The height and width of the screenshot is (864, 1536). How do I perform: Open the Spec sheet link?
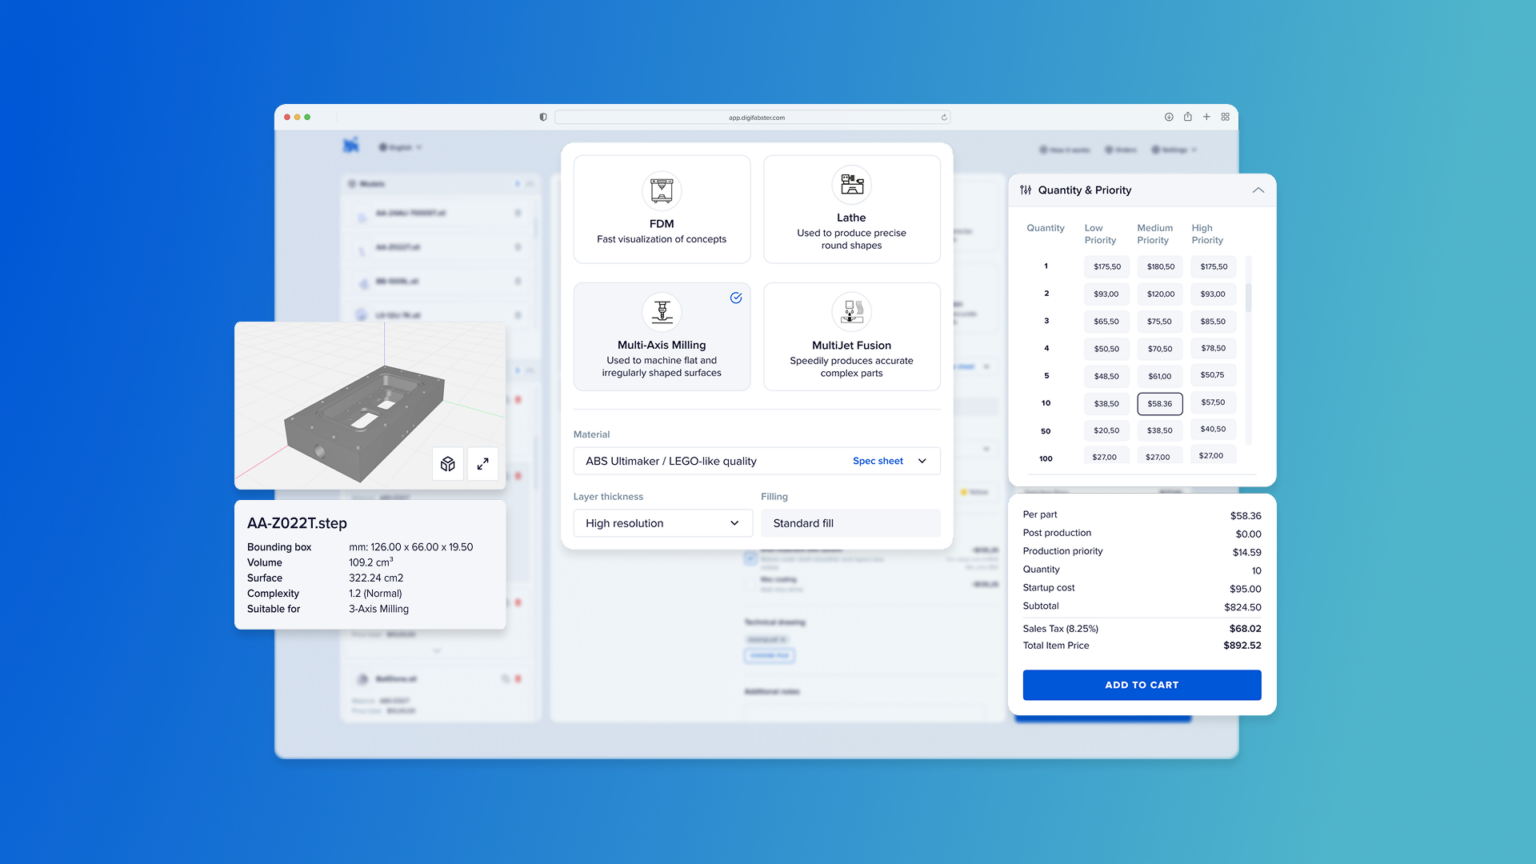877,461
